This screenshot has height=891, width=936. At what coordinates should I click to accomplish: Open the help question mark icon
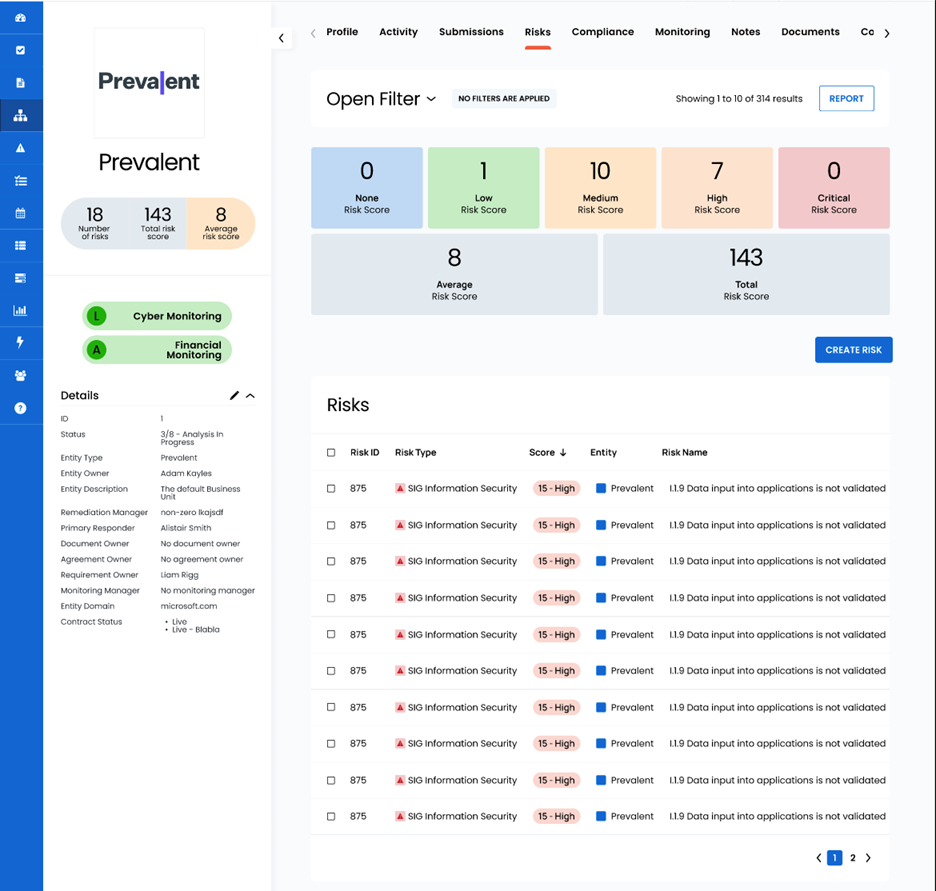coord(20,408)
